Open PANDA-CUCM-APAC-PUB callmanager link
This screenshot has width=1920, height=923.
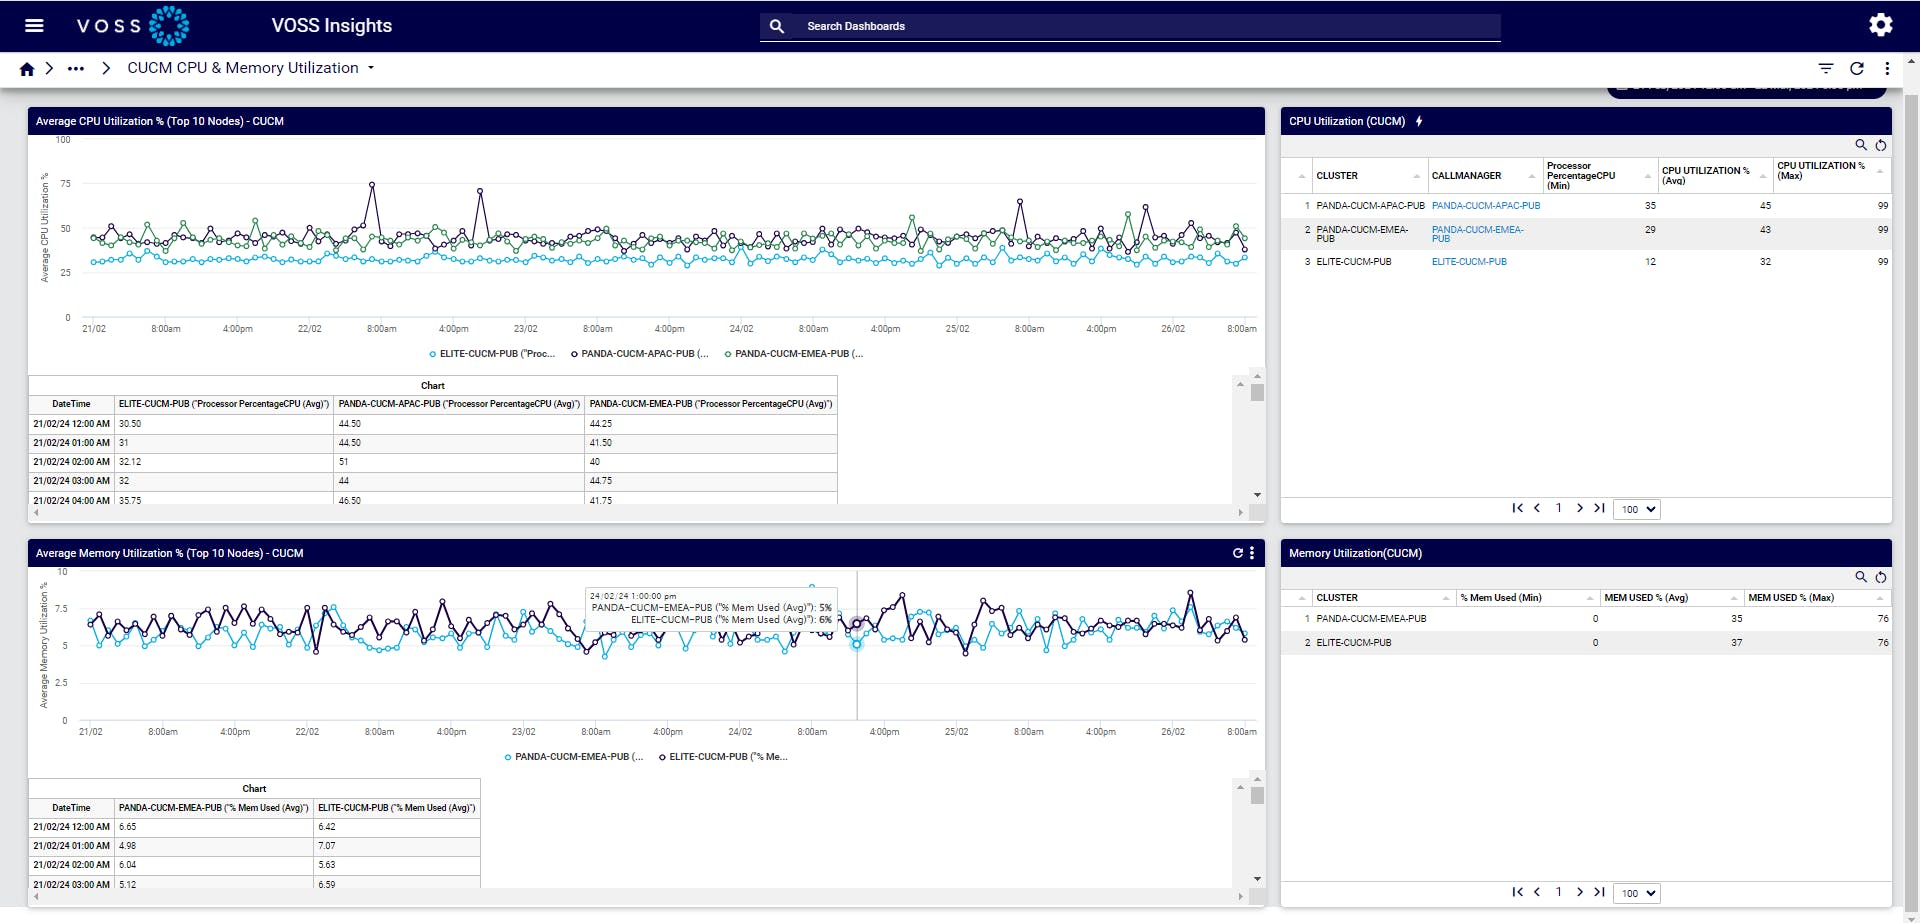pyautogui.click(x=1485, y=206)
